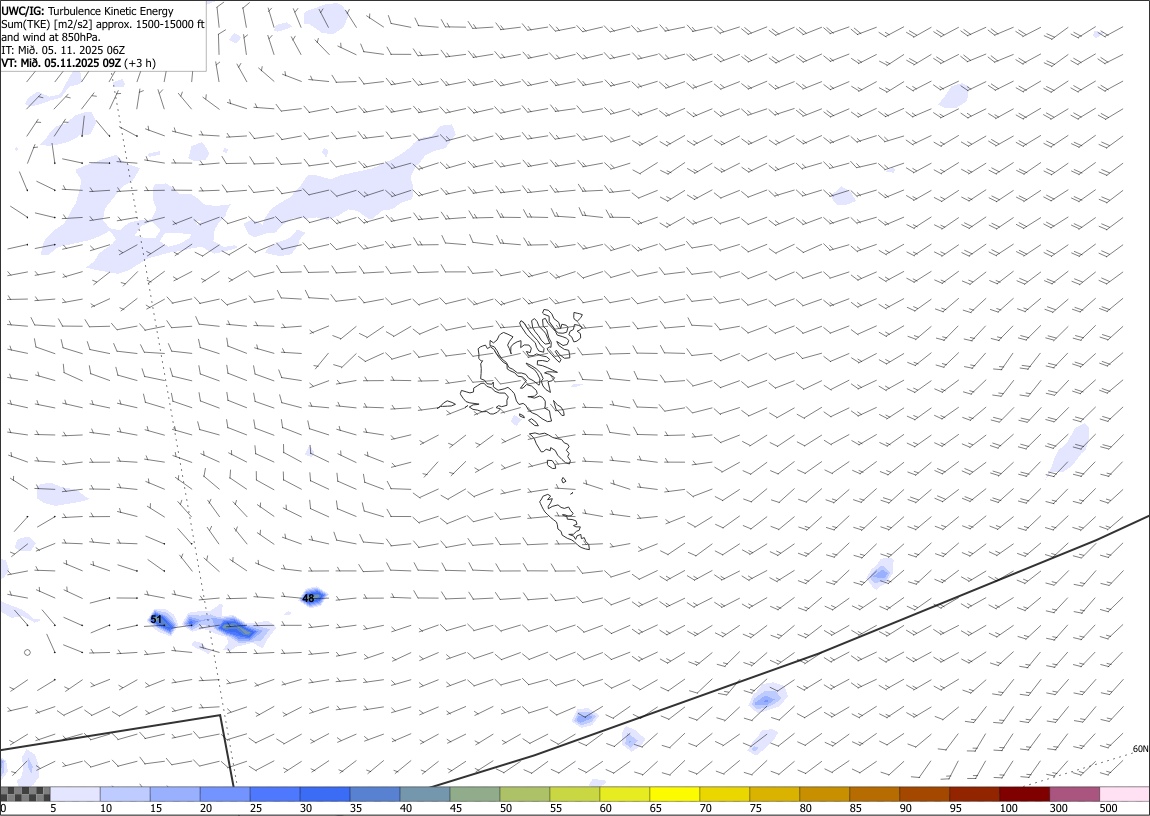Select the 15–20 periwinkle legend swatch

175,794
